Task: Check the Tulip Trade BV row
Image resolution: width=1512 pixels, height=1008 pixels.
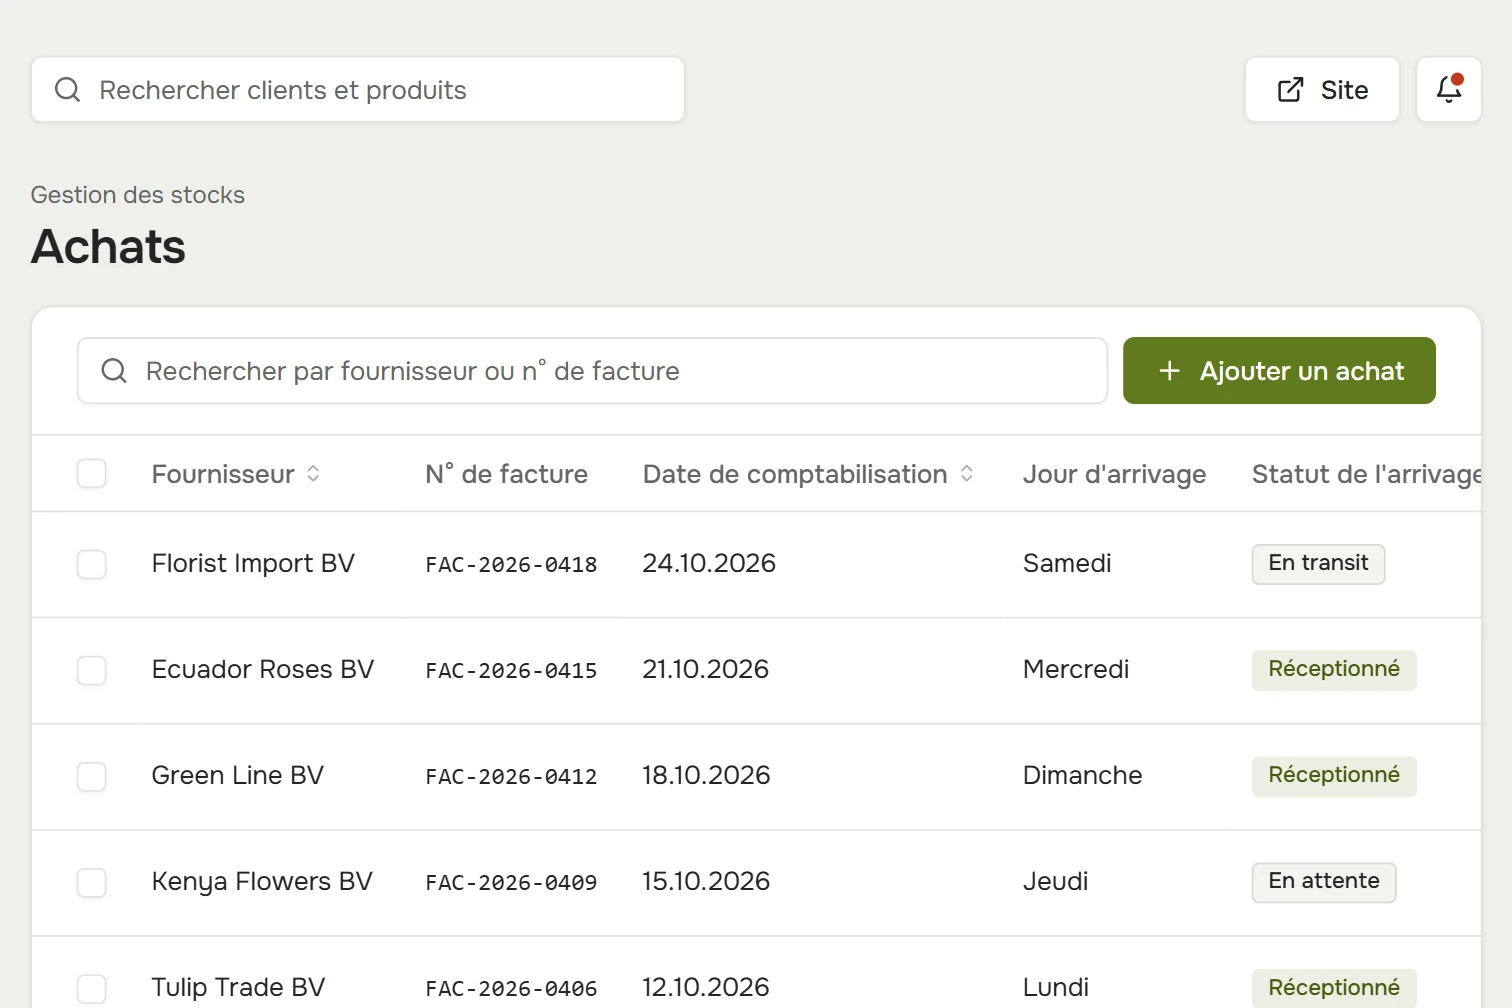Action: pyautogui.click(x=92, y=988)
